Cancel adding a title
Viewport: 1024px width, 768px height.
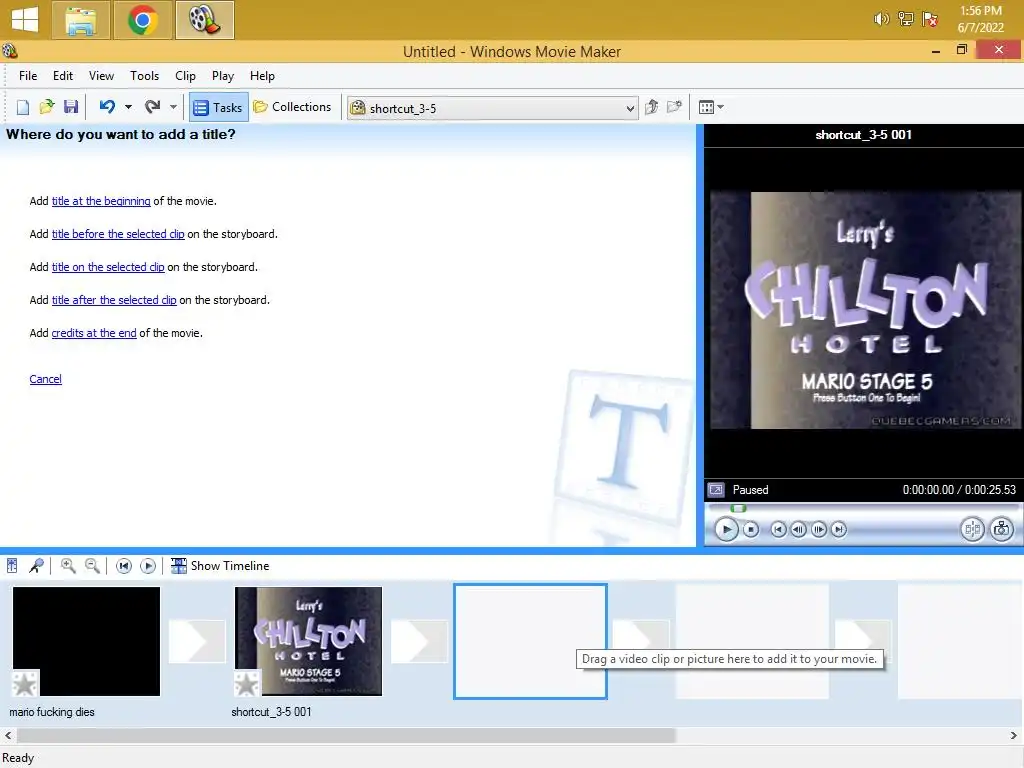tap(46, 379)
